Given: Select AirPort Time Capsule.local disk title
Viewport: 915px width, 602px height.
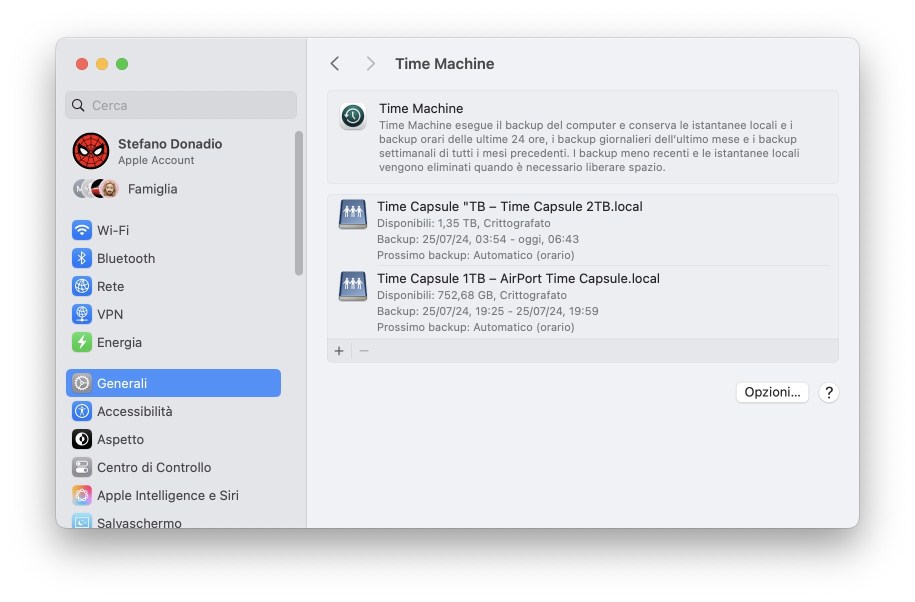Looking at the screenshot, I should pos(518,278).
